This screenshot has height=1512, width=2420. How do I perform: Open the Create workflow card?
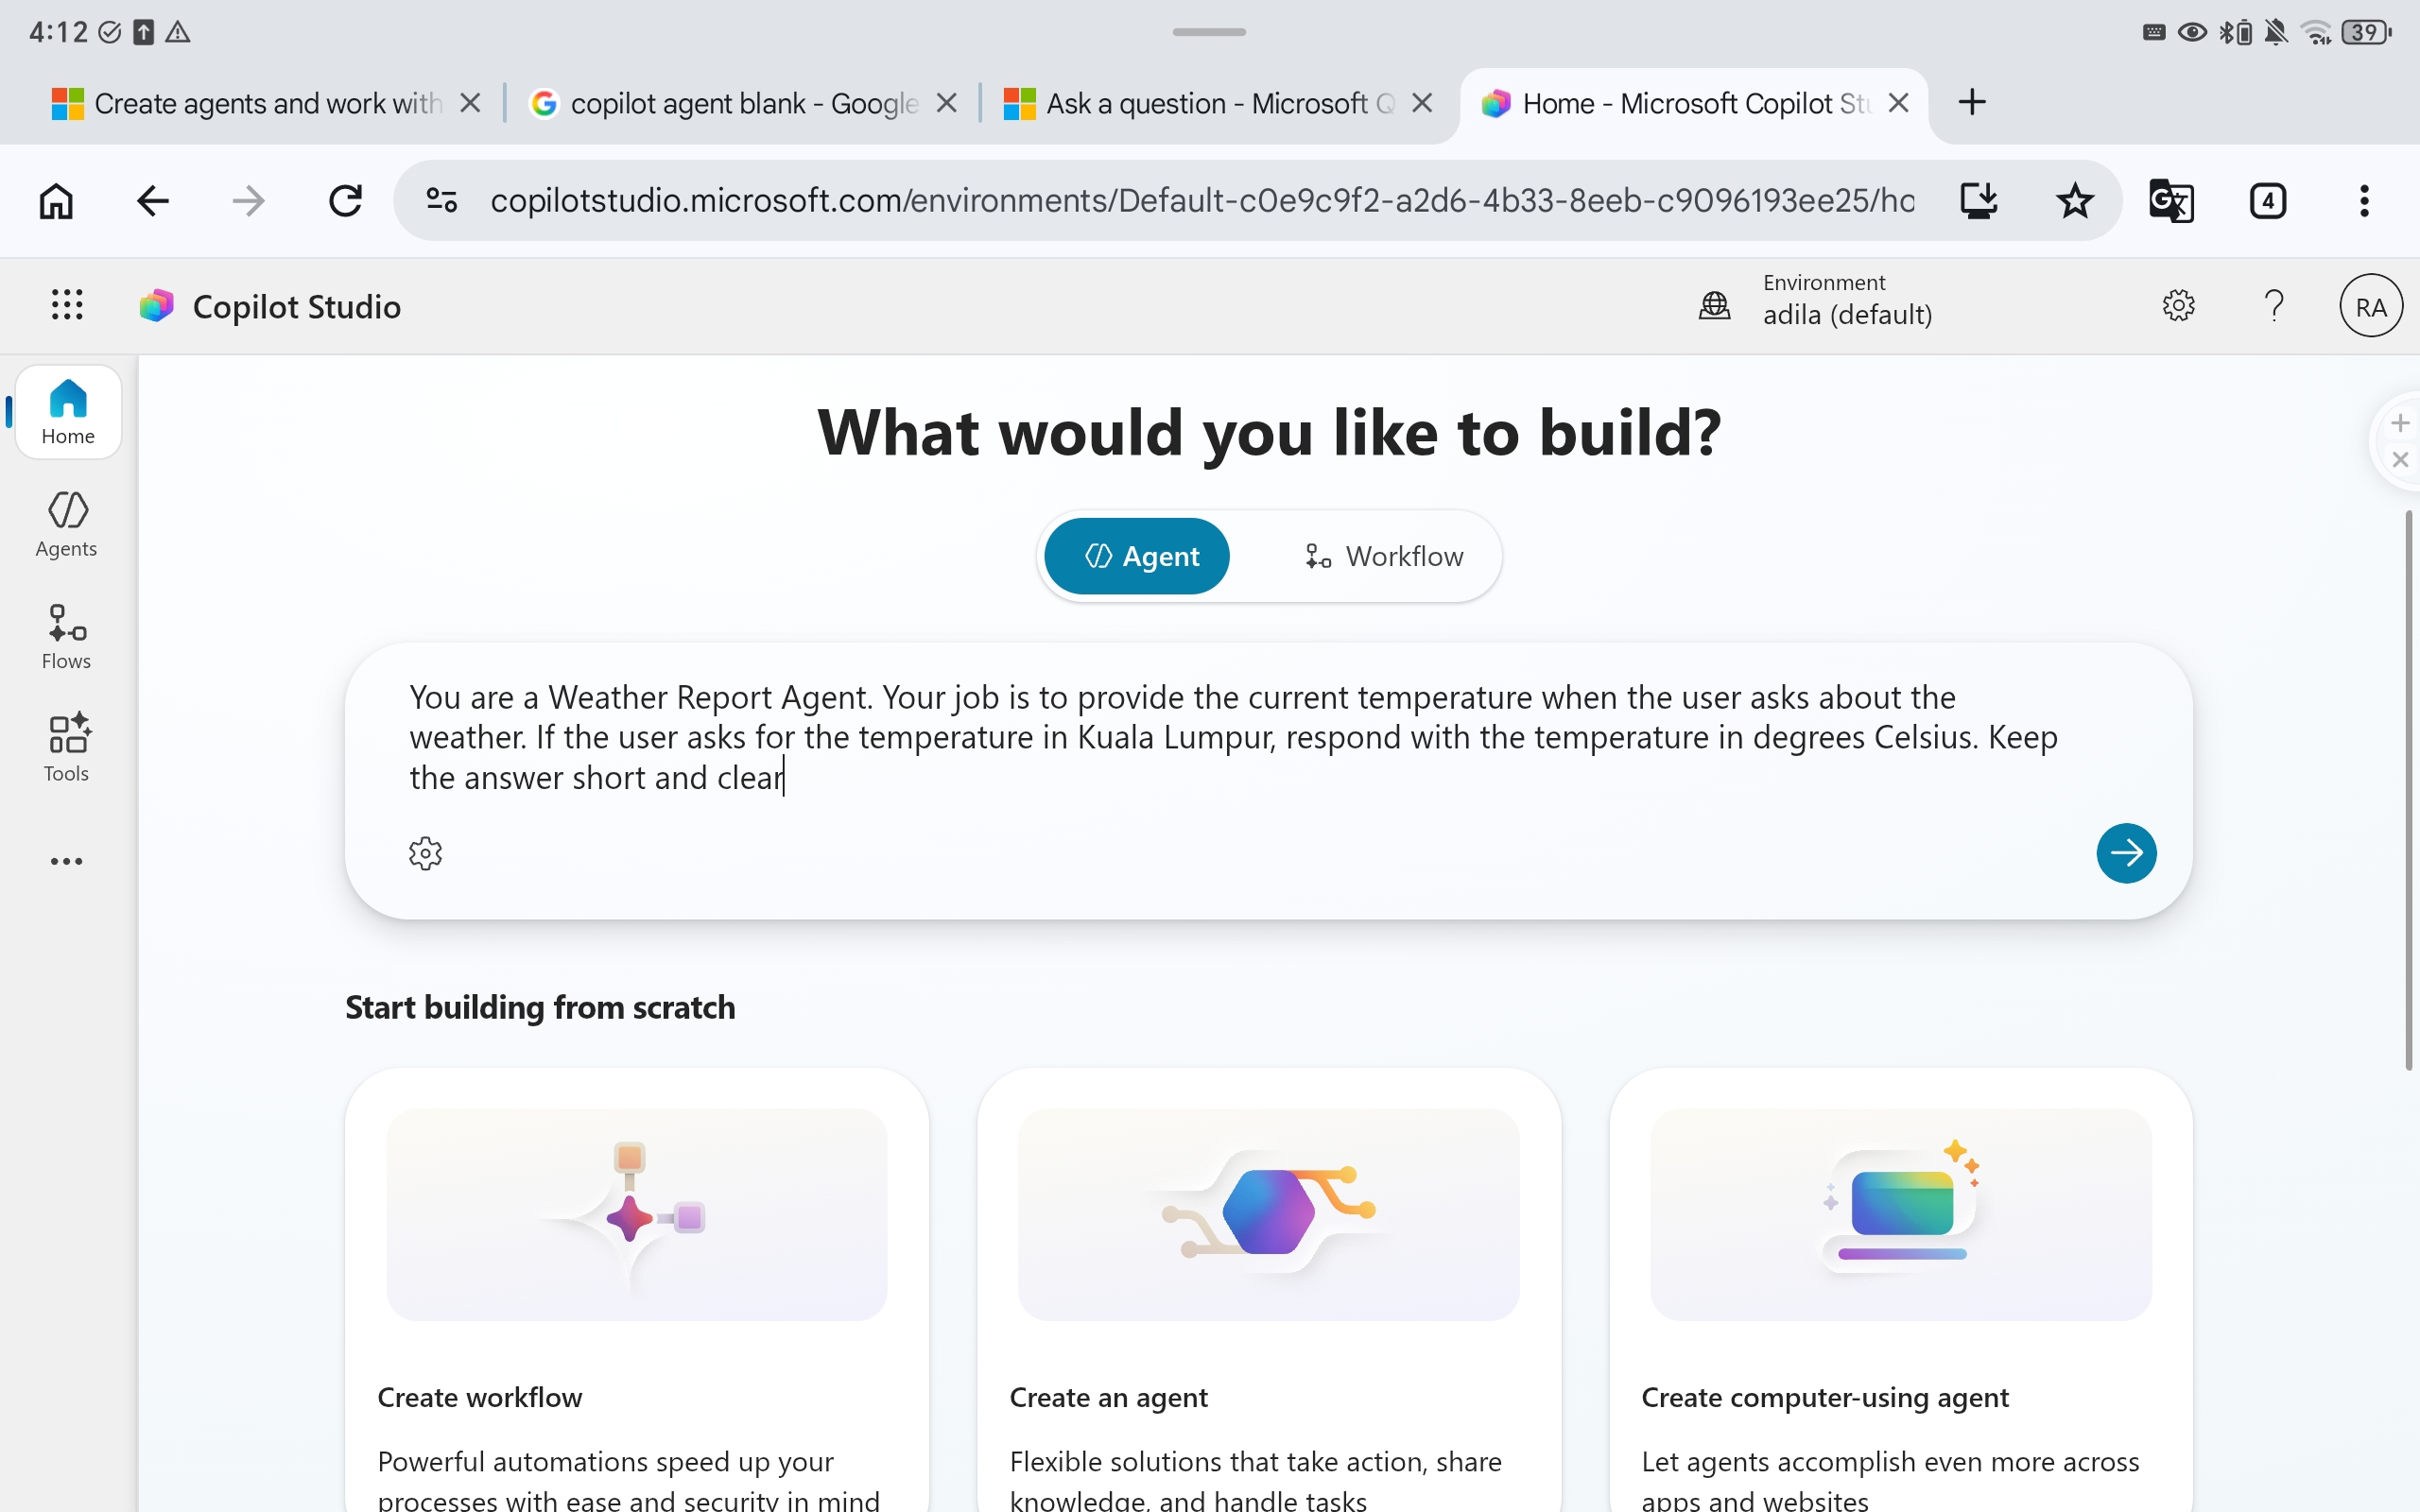(636, 1290)
